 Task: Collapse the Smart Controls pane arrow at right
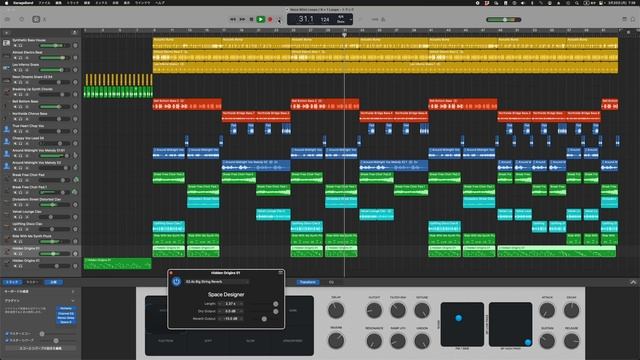[x=633, y=282]
